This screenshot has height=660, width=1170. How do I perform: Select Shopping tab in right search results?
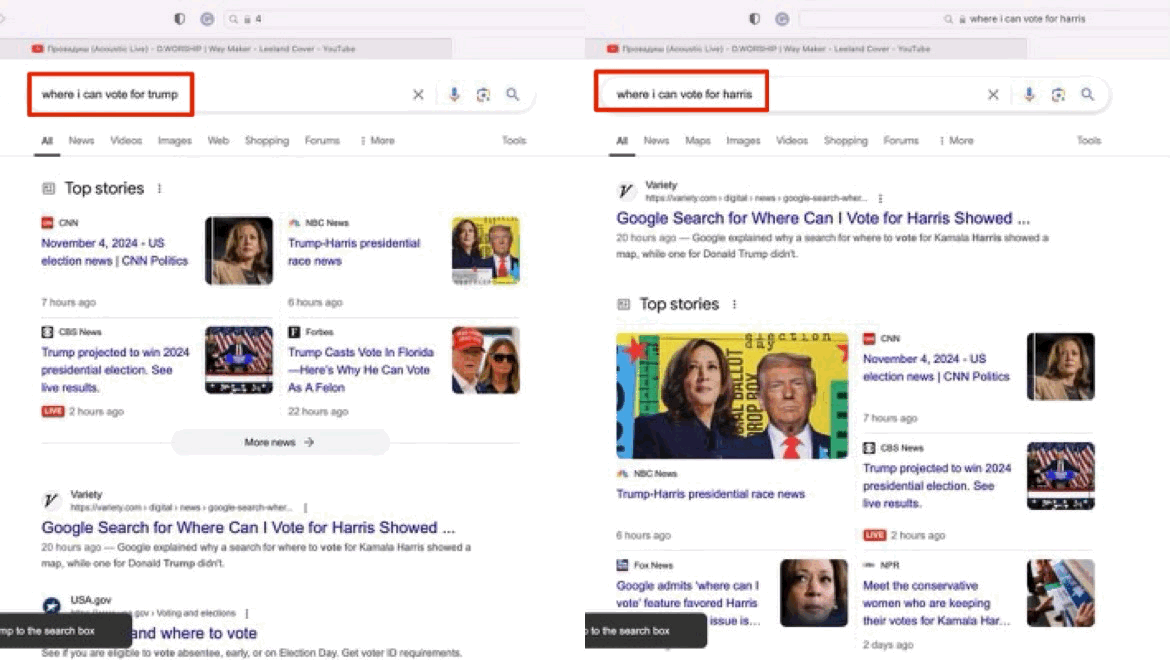click(846, 140)
